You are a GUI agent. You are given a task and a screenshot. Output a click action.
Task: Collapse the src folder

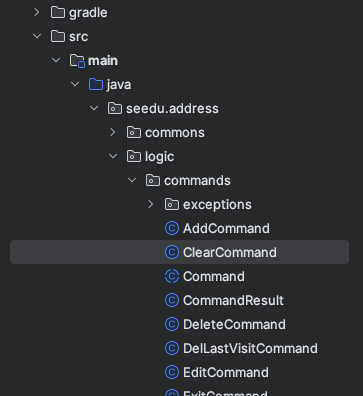click(37, 36)
